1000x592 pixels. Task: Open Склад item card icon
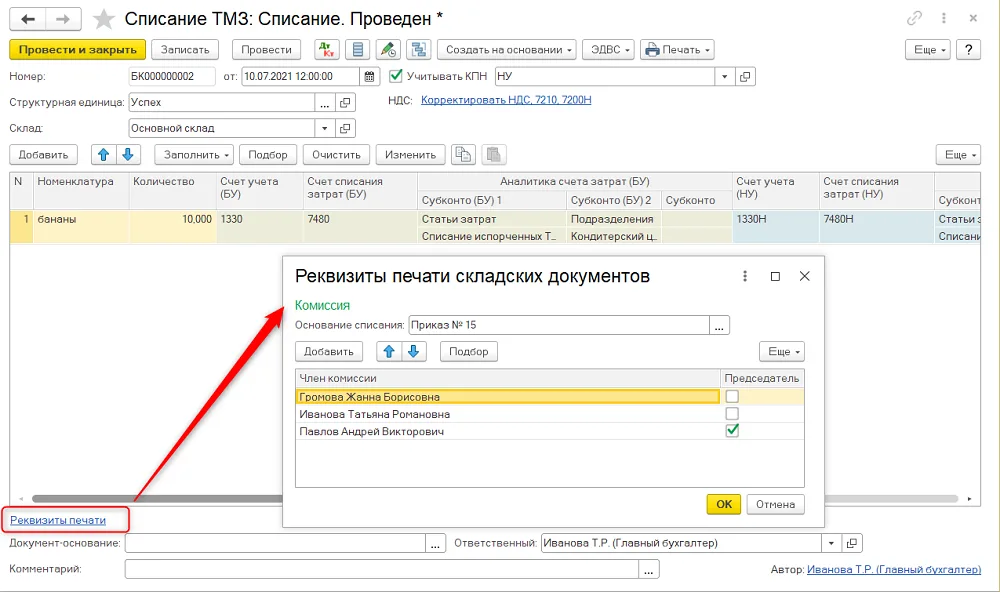coord(345,128)
